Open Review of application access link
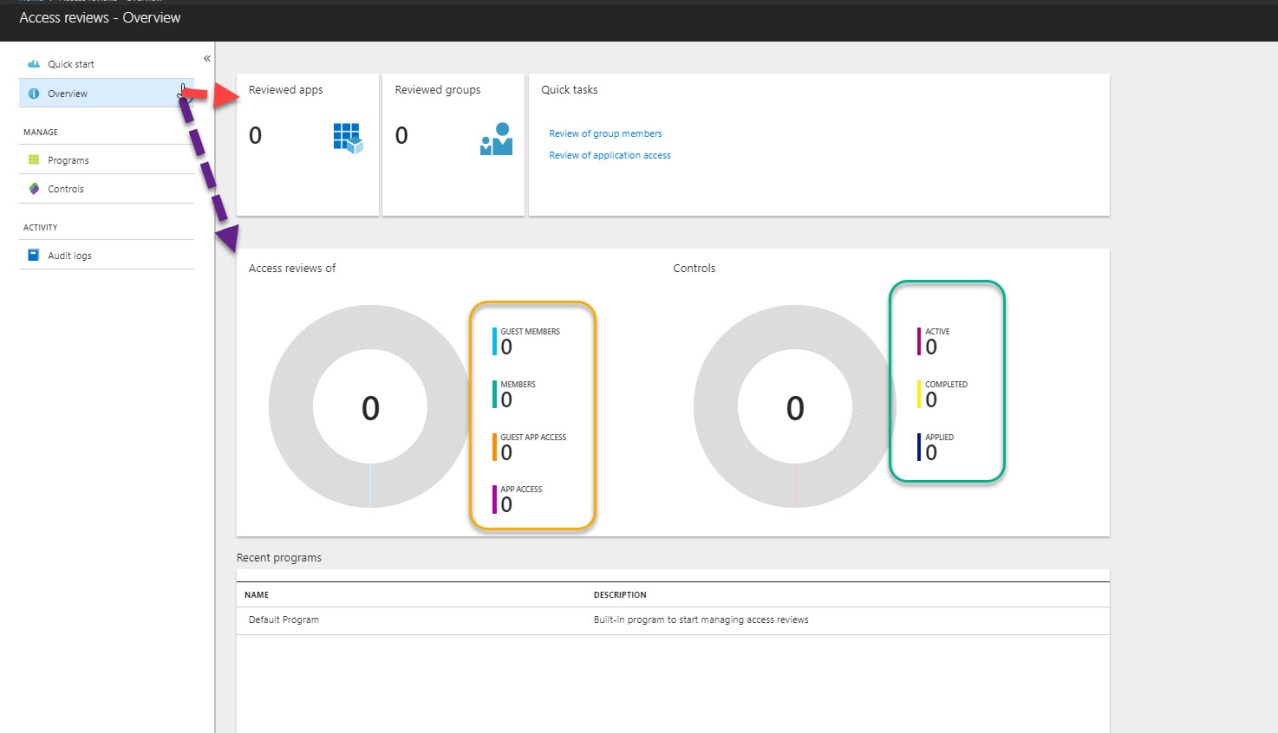This screenshot has height=733, width=1278. point(609,156)
